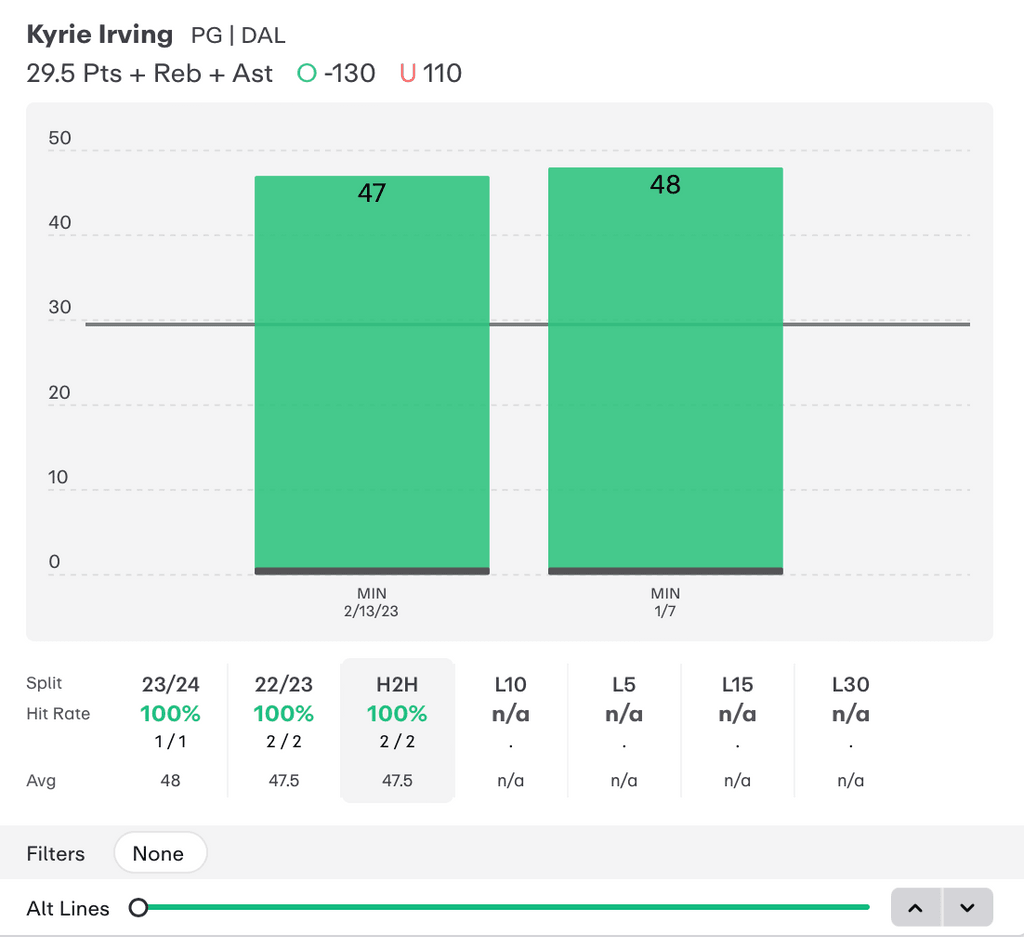Open the L15 split
1024x937 pixels.
pyautogui.click(x=737, y=731)
